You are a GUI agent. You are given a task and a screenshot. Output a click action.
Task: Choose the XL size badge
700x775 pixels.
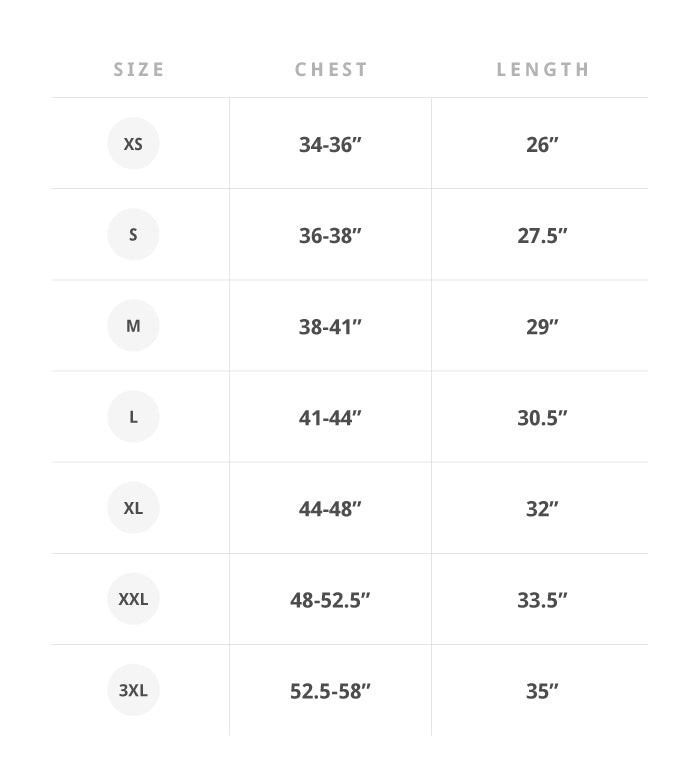point(133,508)
